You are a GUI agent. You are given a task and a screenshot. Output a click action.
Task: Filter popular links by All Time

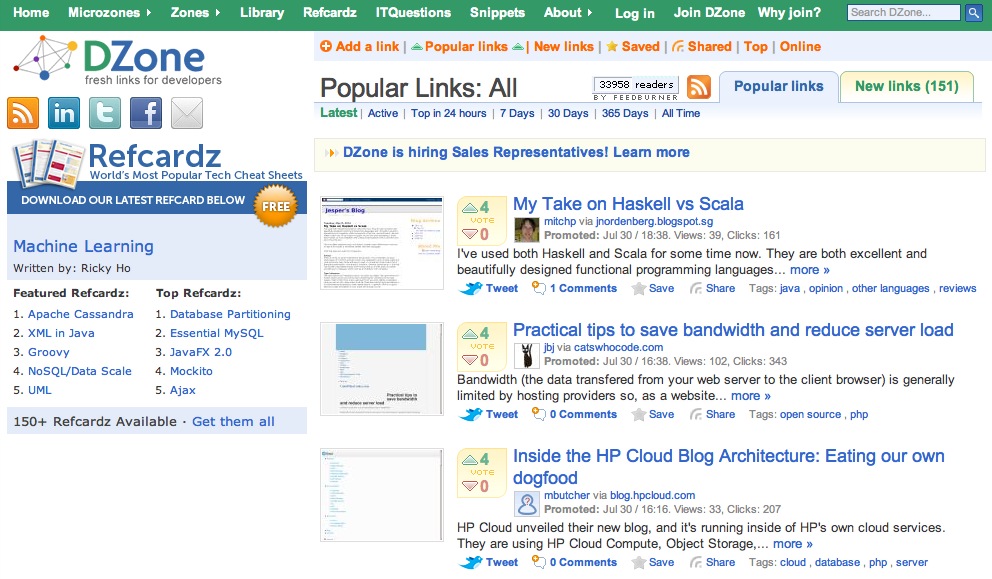click(681, 113)
